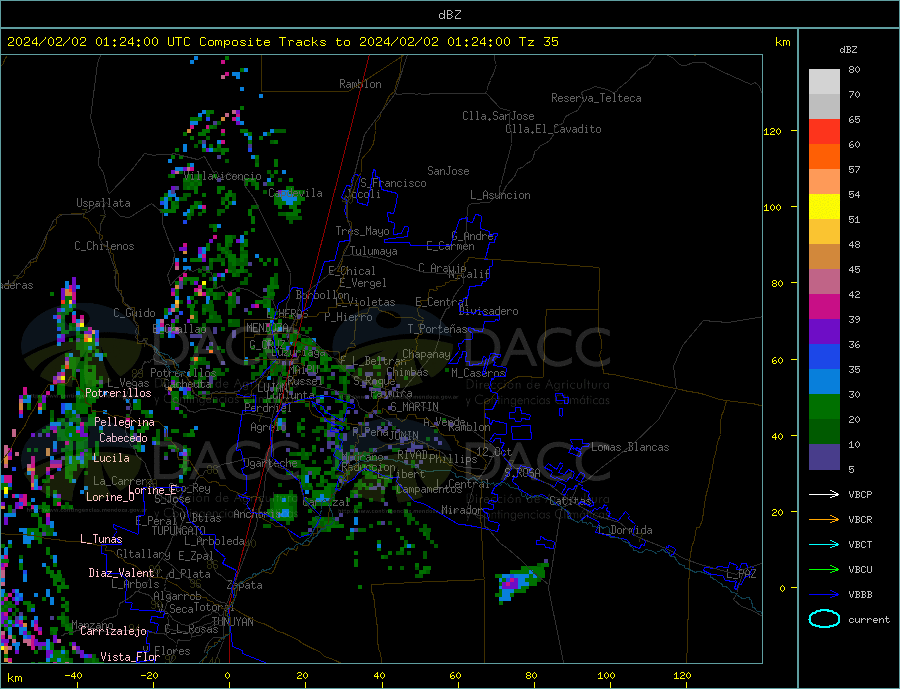
Task: Click the MENDOZA city label on map
Action: click(267, 328)
